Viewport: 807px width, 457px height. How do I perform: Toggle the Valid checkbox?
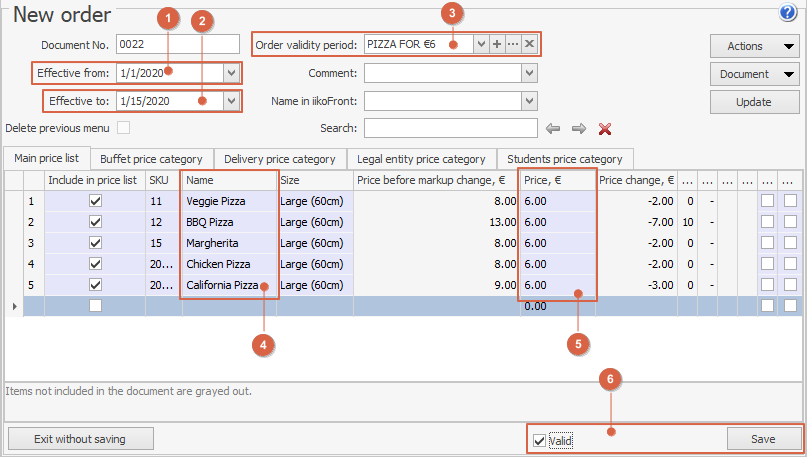(x=540, y=440)
